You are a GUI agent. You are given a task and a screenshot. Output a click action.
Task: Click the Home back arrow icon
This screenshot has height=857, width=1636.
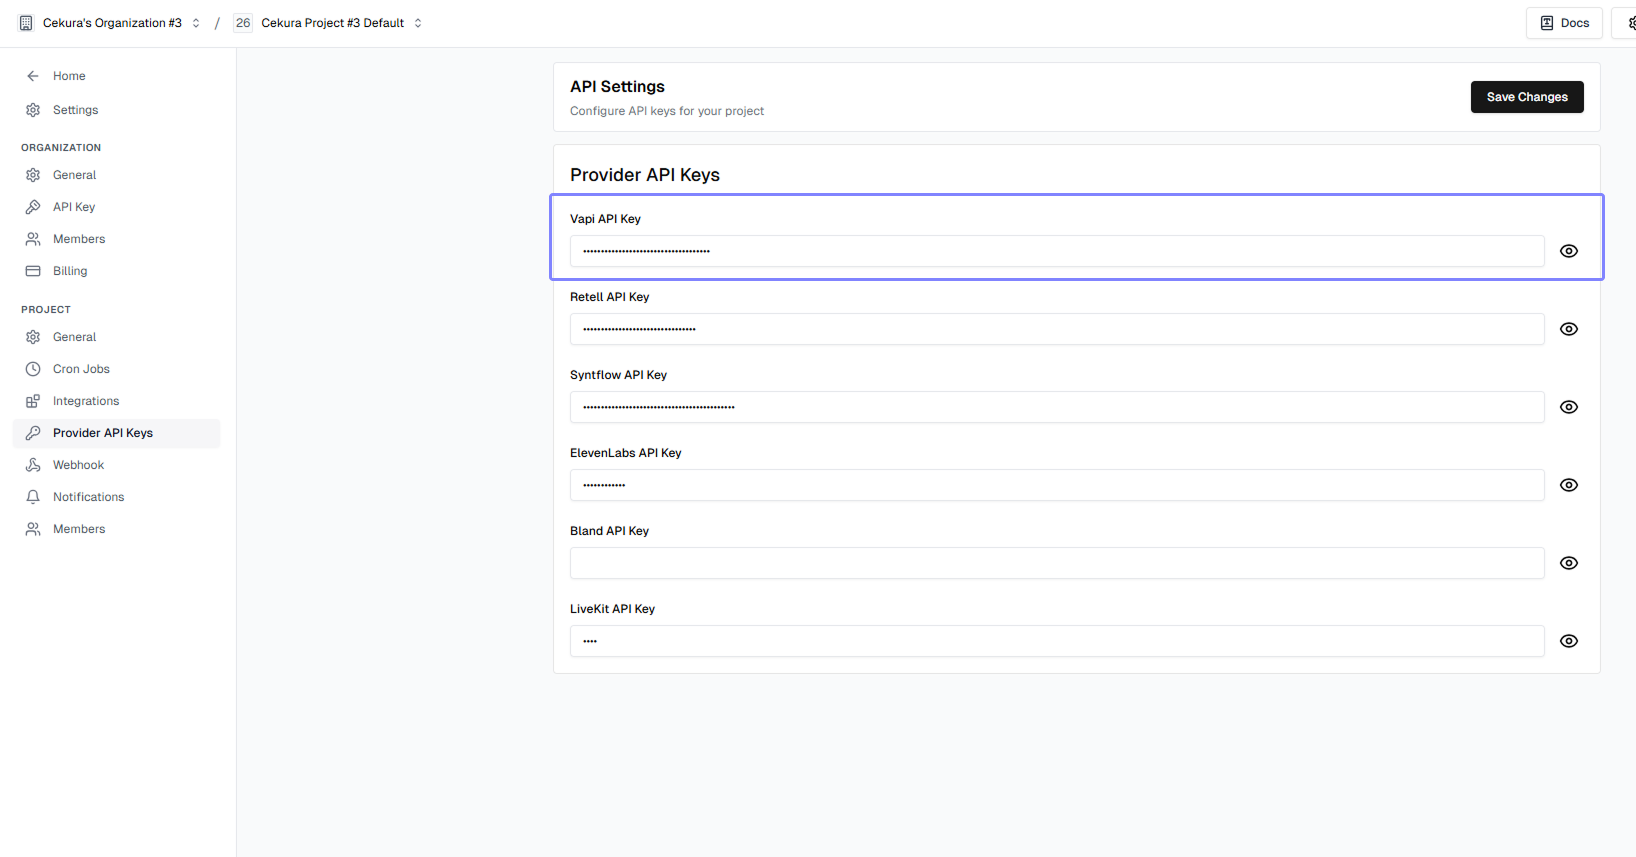[33, 76]
